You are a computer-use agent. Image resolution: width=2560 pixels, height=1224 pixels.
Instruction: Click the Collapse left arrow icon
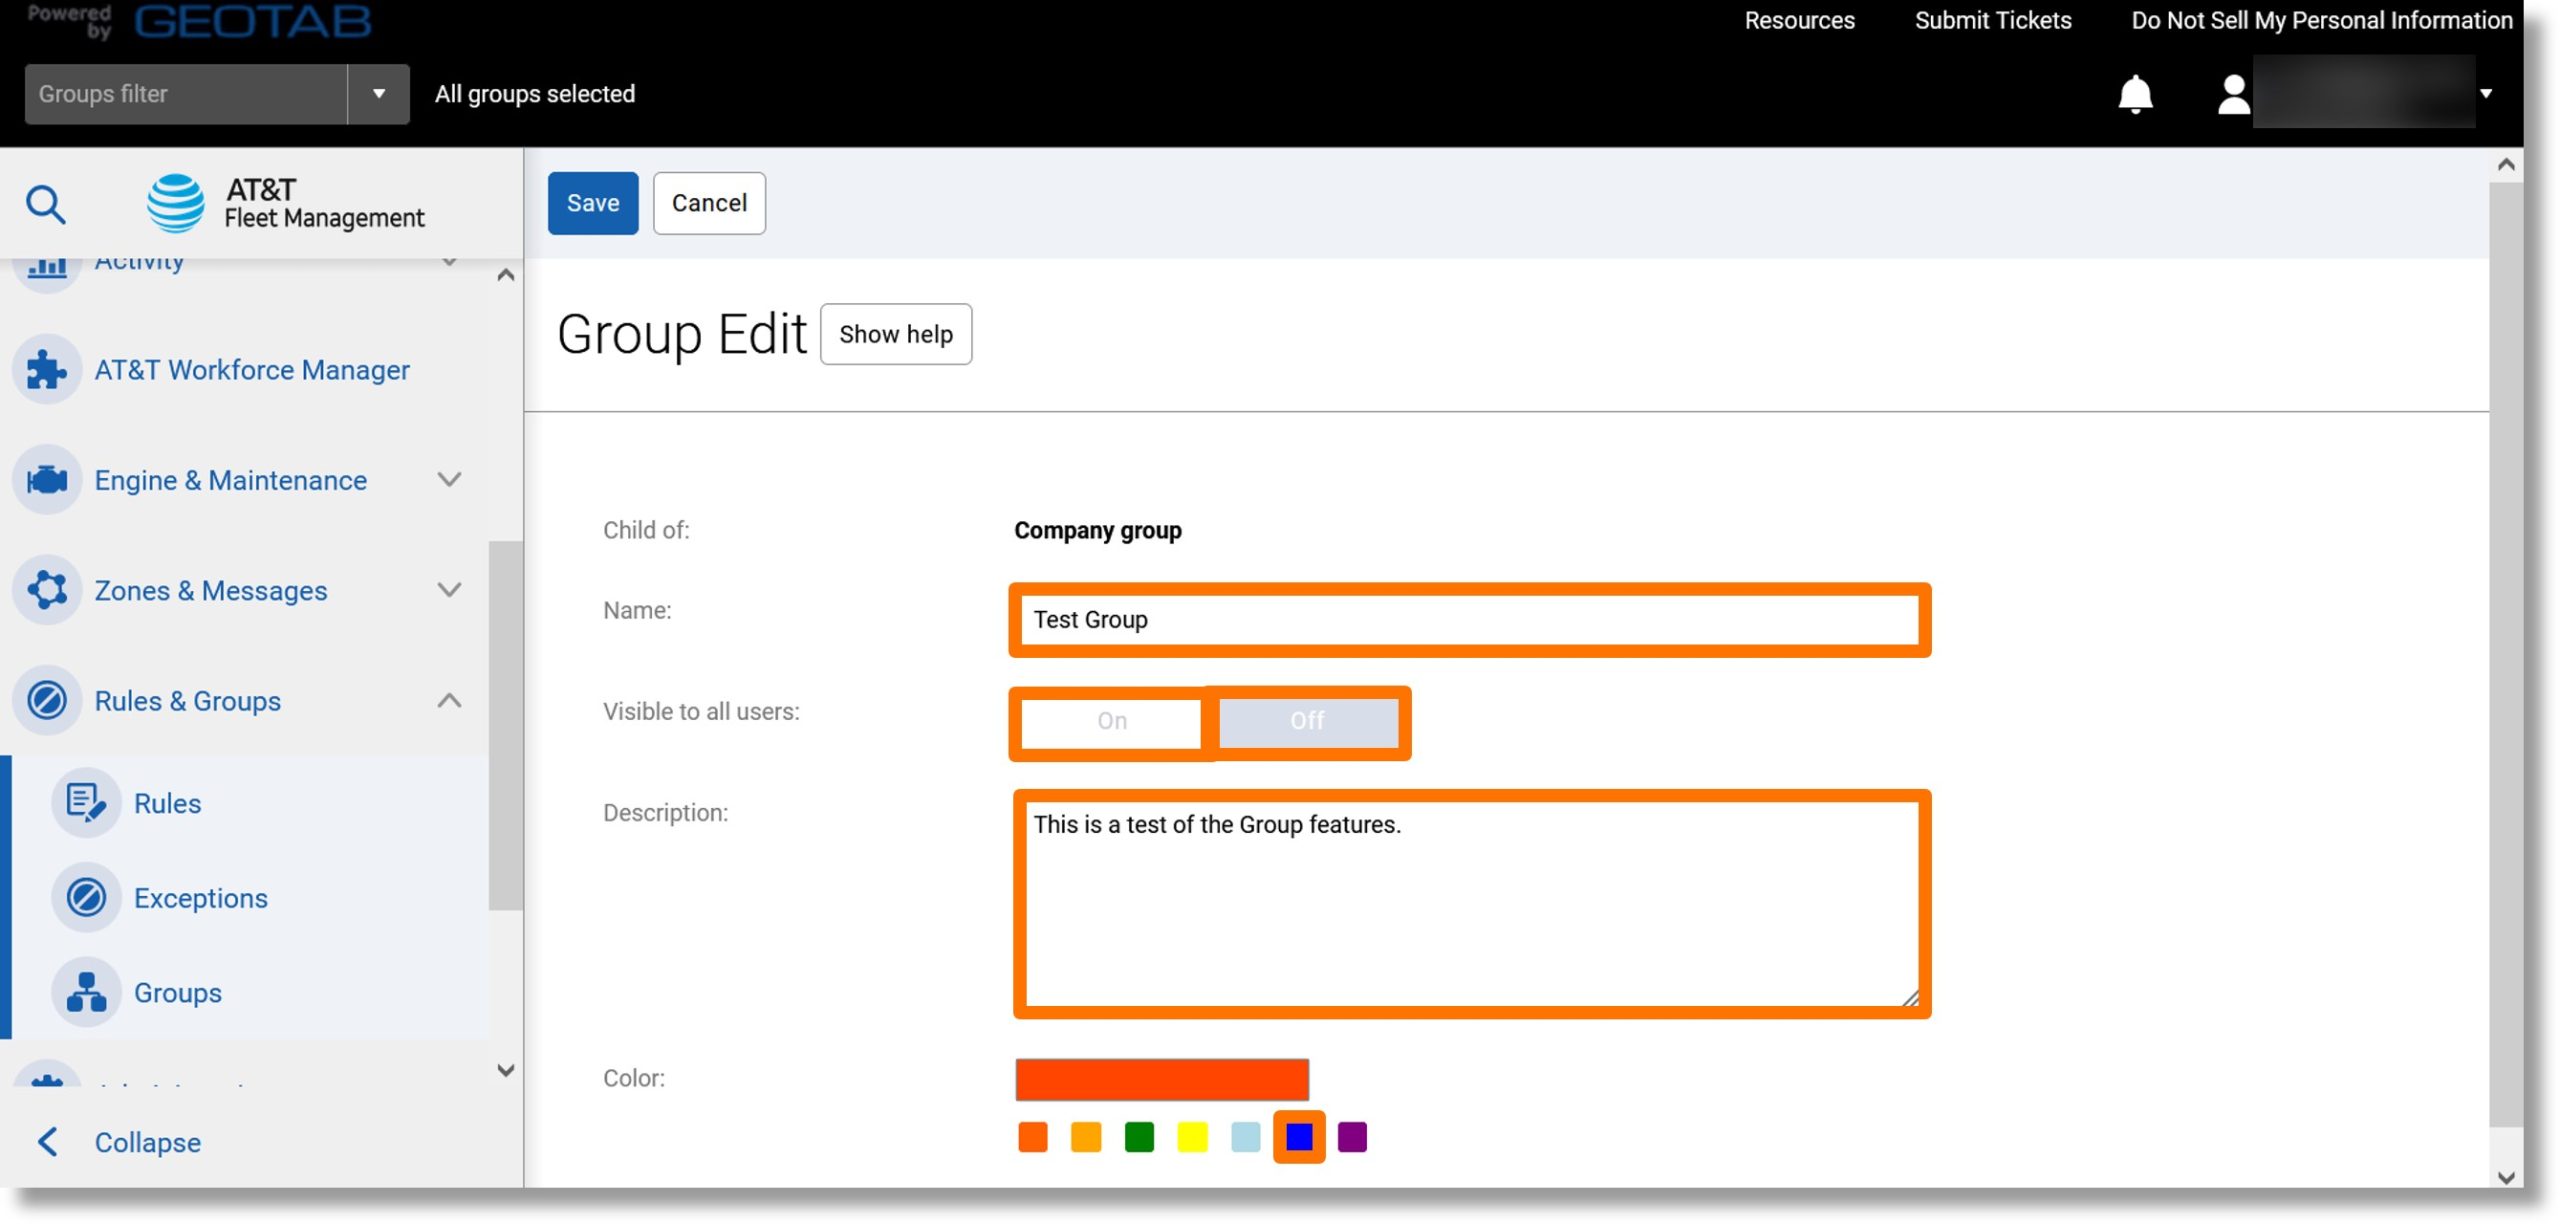point(47,1142)
